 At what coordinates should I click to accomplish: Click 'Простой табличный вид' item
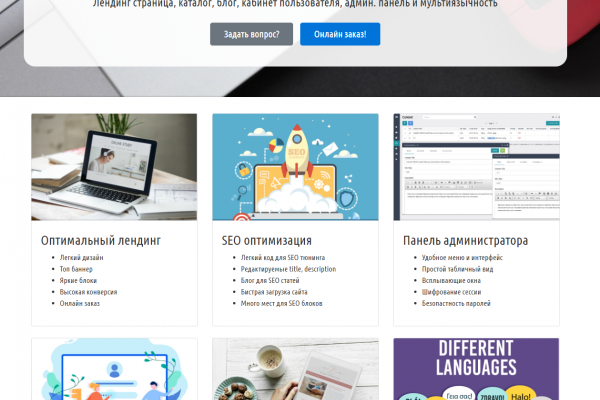[457, 269]
